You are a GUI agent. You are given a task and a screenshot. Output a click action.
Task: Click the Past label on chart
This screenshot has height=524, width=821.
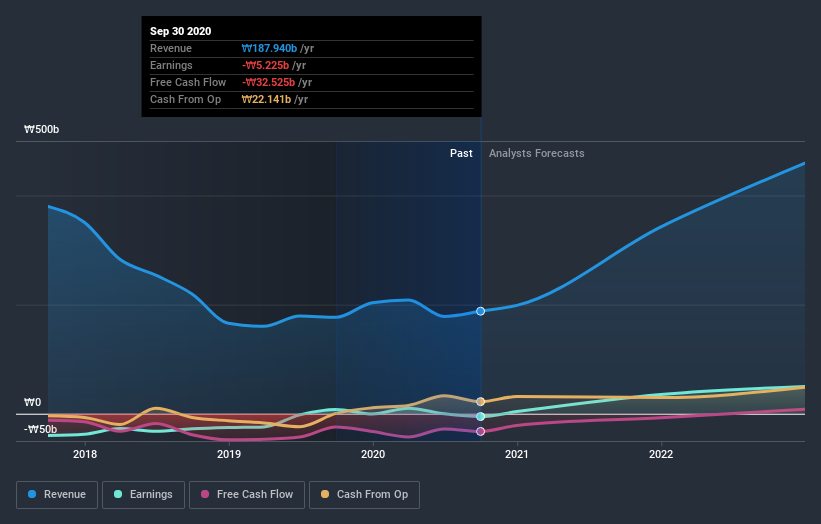pyautogui.click(x=461, y=153)
